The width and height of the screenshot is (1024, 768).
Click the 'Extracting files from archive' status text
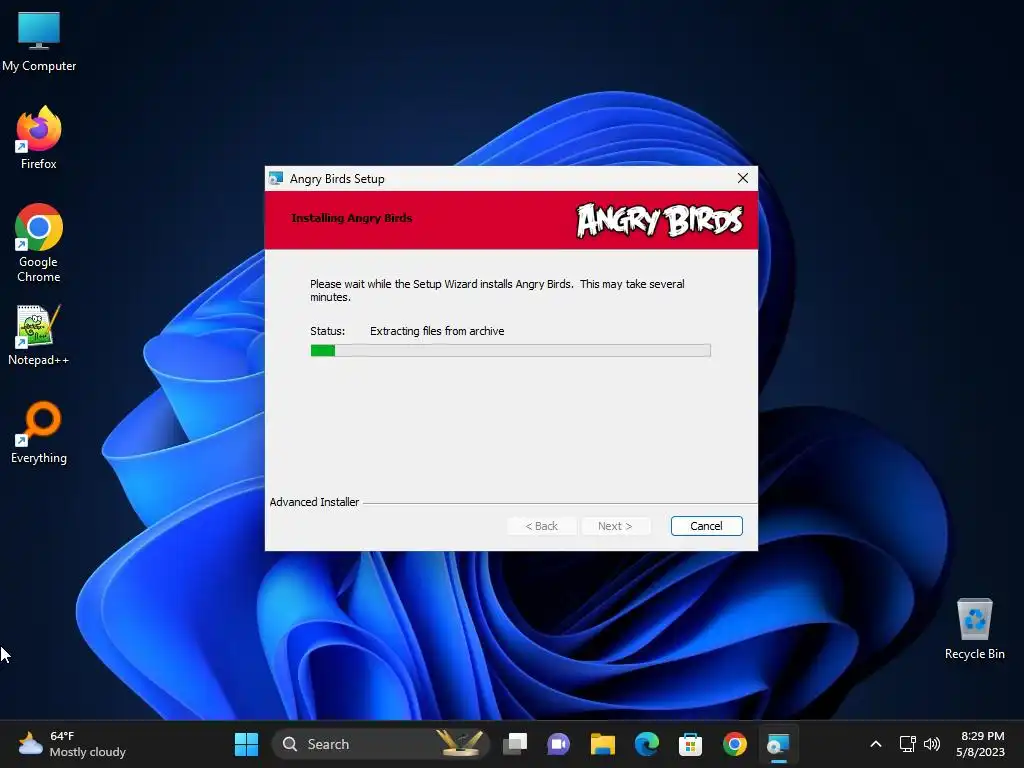point(437,331)
